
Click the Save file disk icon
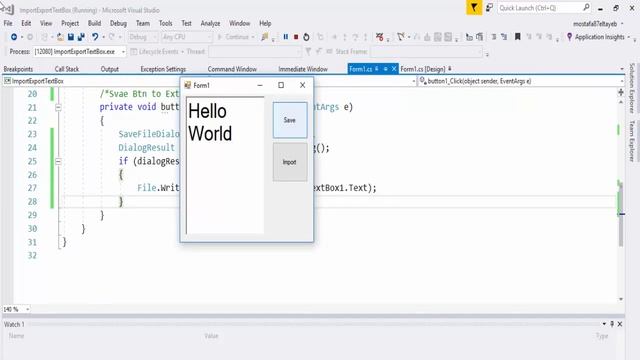tap(71, 37)
